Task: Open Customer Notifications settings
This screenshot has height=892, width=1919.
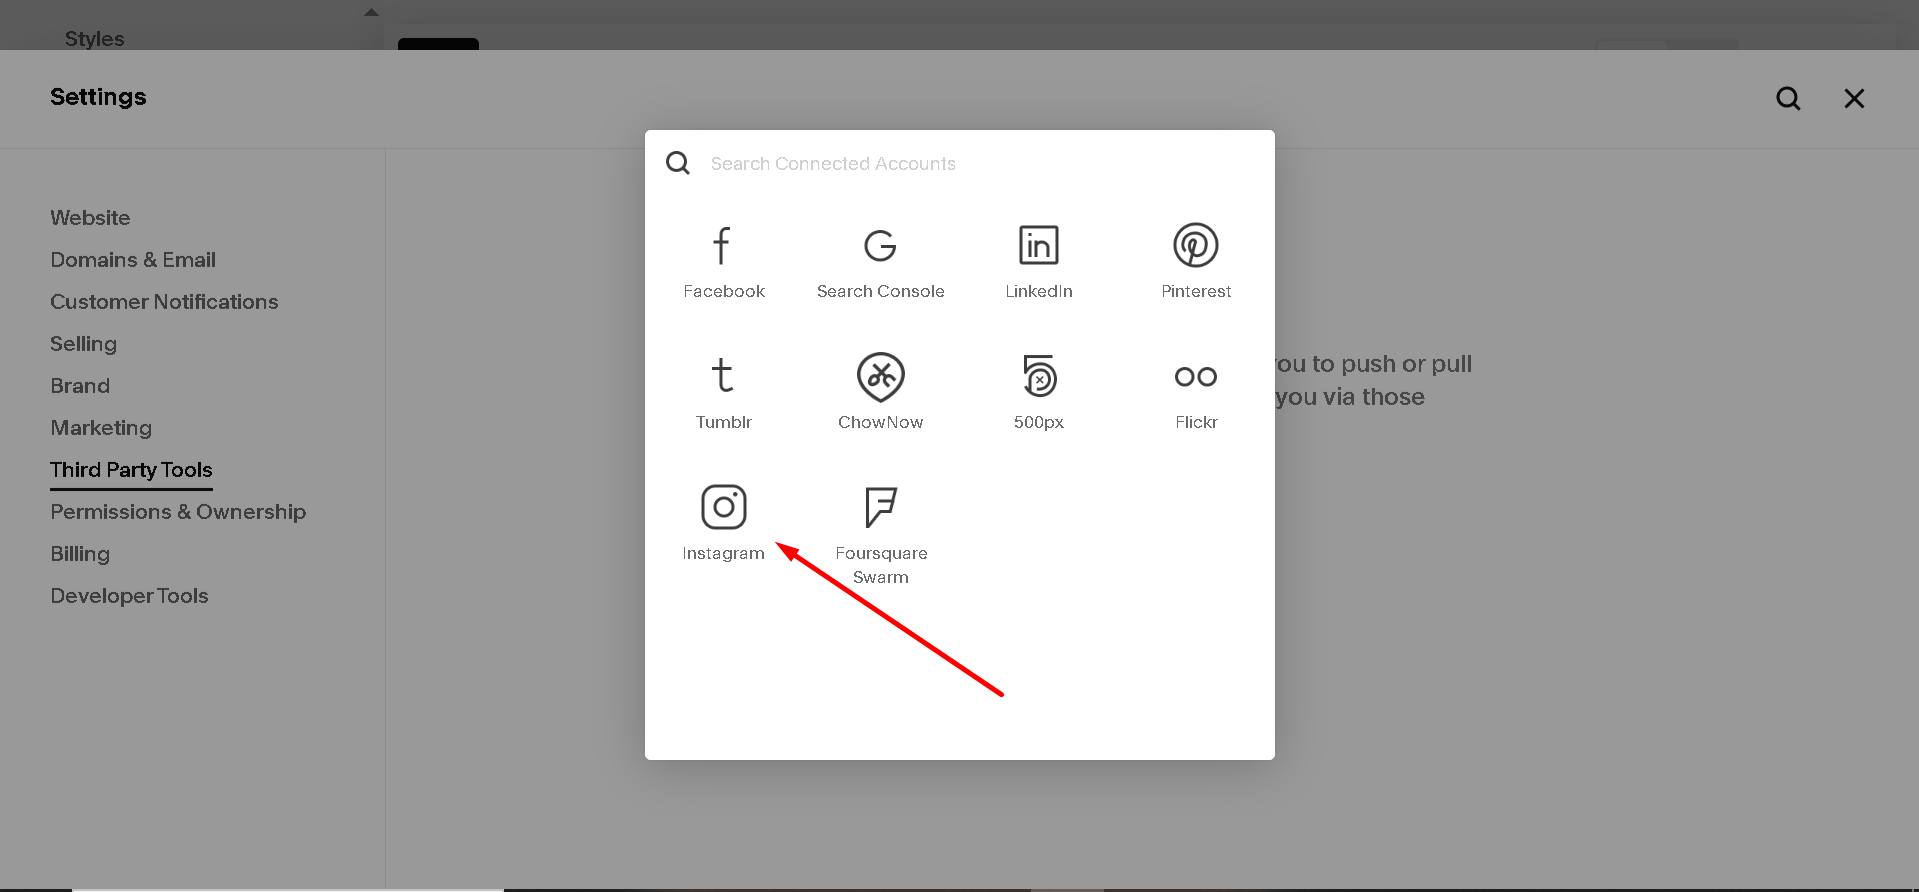Action: click(164, 302)
